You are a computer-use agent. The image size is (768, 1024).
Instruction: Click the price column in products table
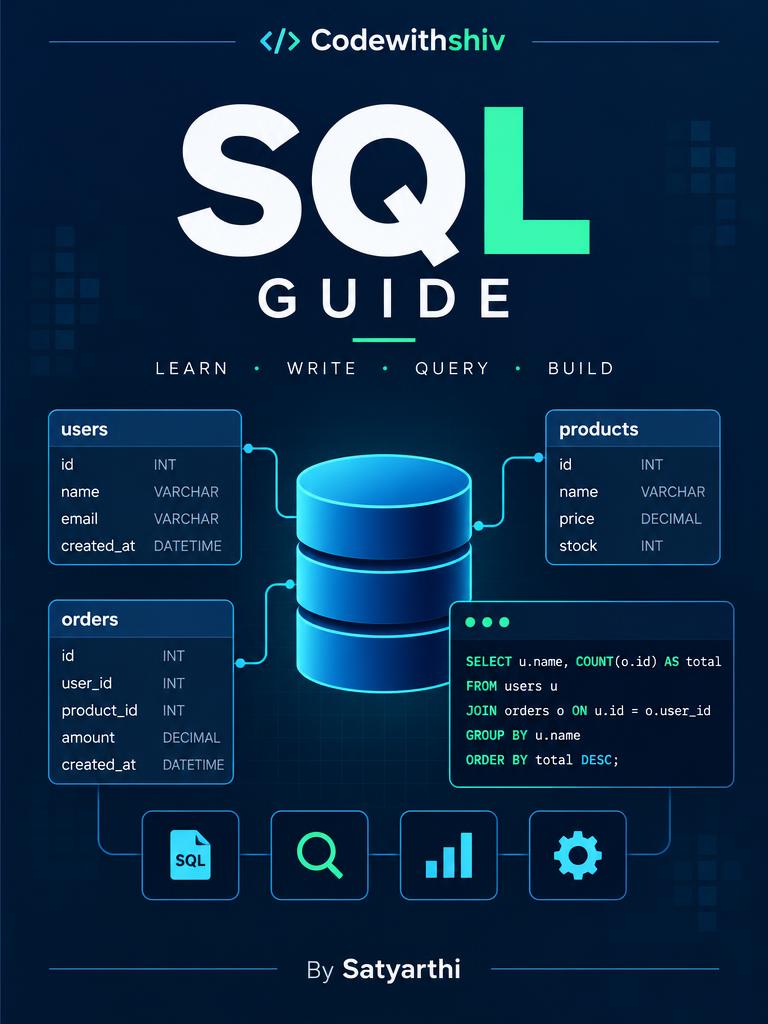click(630, 519)
